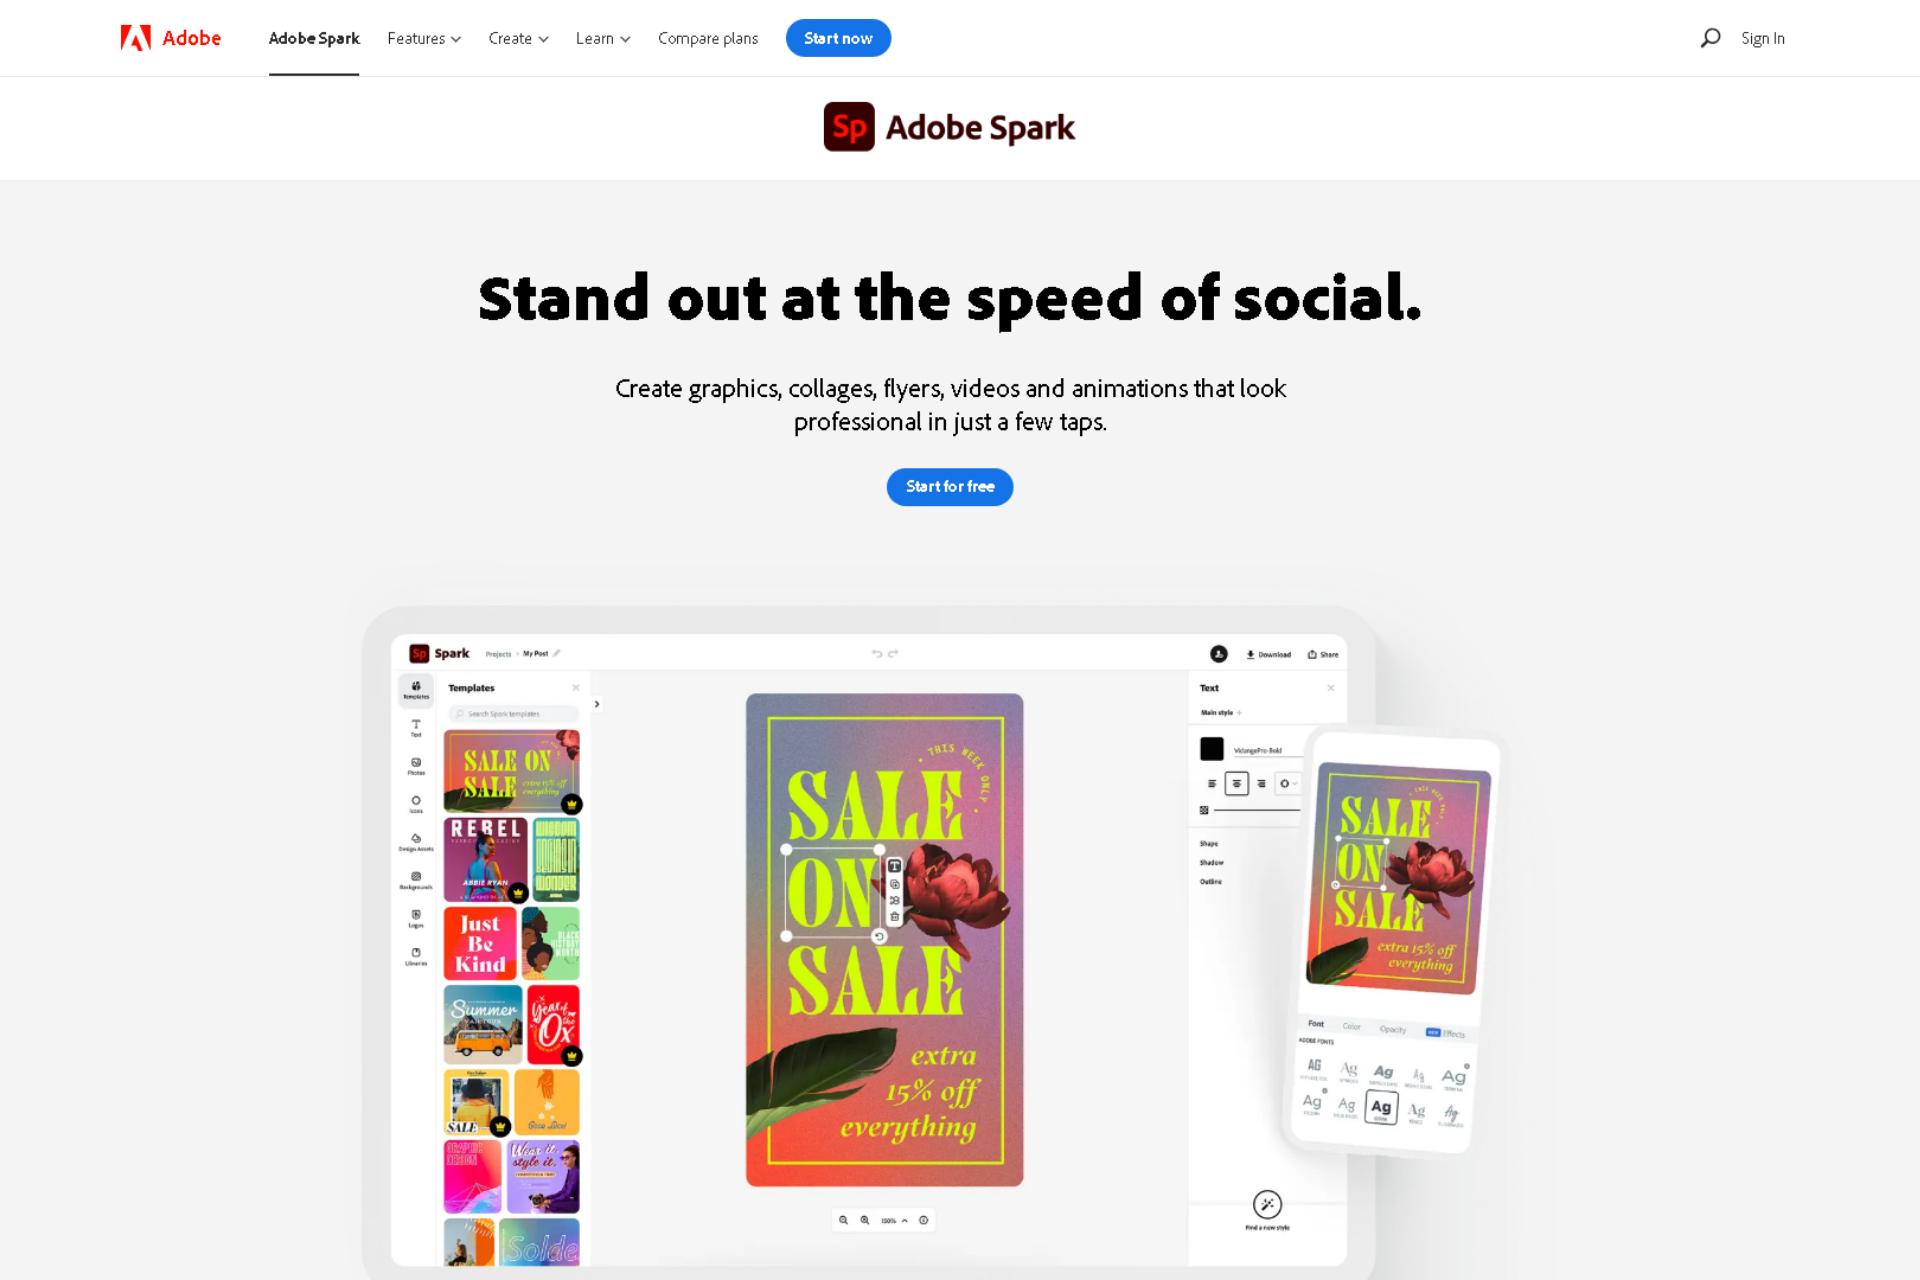
Task: Click the Adobe Spark menu item
Action: (x=313, y=39)
